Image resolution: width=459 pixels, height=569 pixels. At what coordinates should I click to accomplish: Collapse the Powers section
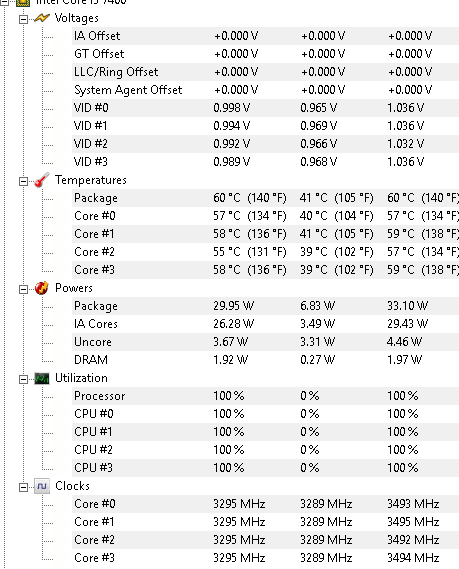(x=23, y=289)
